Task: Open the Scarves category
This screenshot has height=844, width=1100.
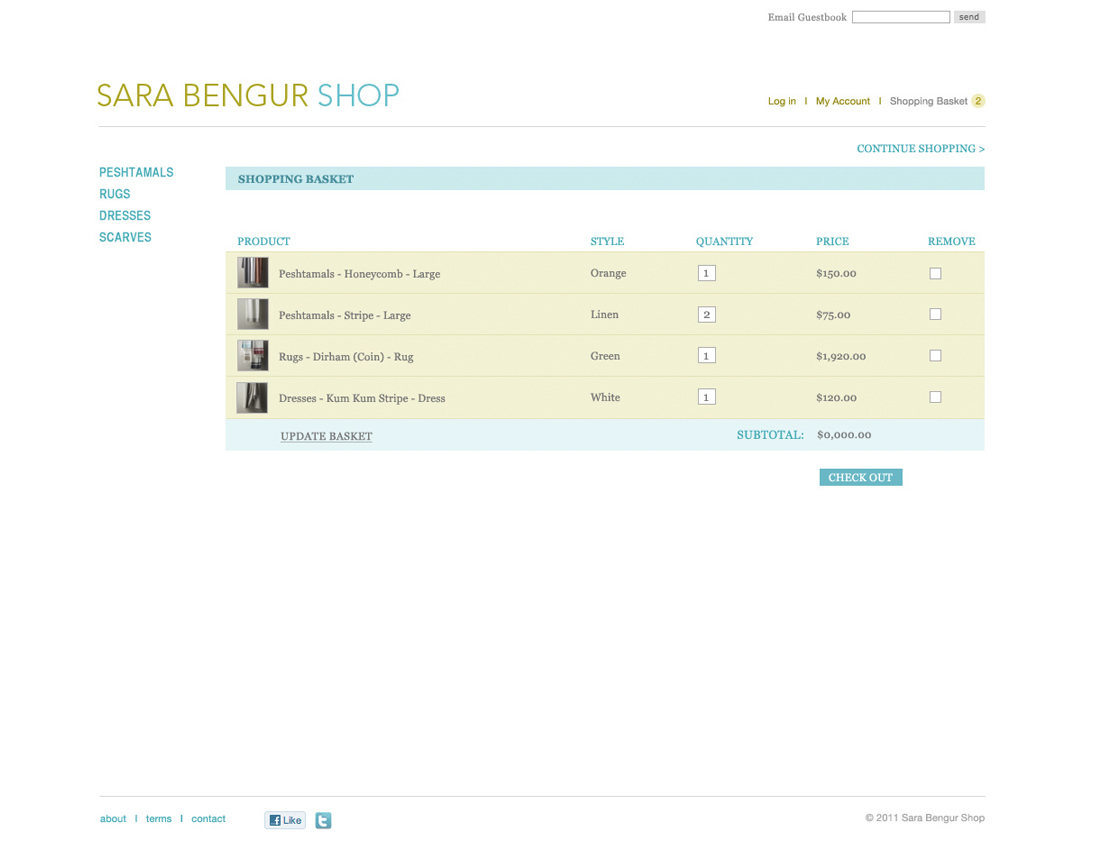Action: (125, 237)
